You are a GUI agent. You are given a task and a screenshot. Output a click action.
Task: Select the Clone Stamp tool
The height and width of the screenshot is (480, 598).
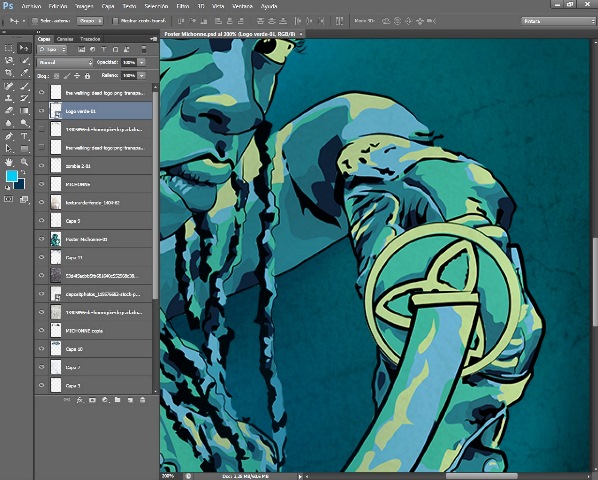(8, 98)
